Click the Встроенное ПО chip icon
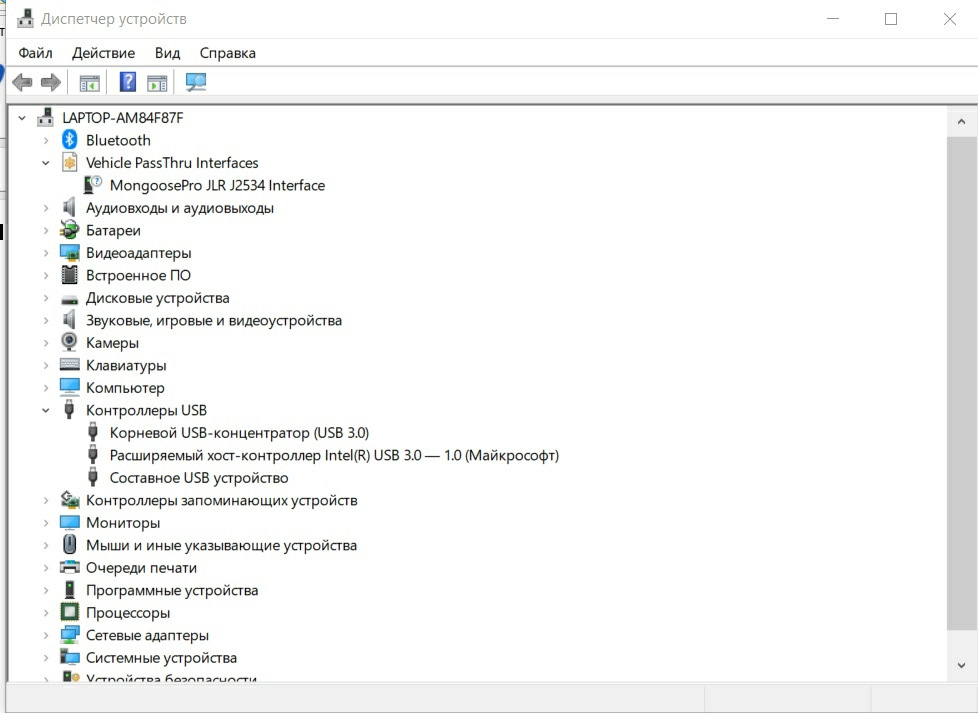Image resolution: width=978 pixels, height=713 pixels. click(x=69, y=275)
